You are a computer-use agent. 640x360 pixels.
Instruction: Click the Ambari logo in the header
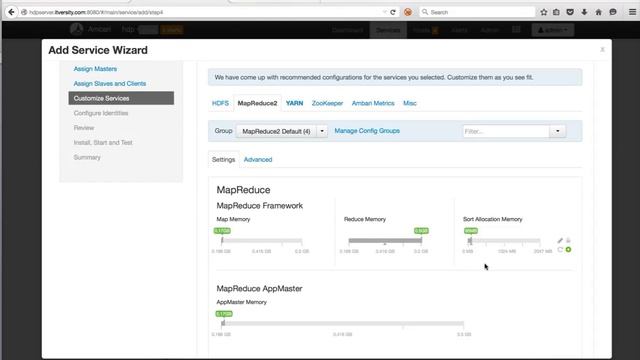pos(76,29)
